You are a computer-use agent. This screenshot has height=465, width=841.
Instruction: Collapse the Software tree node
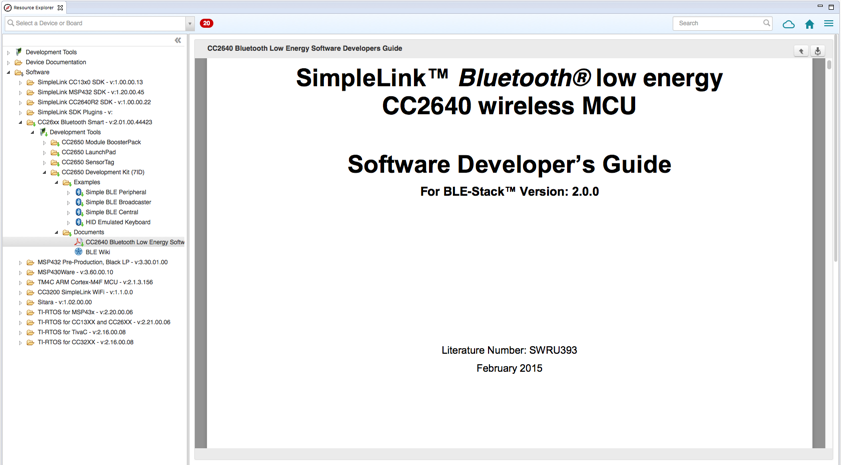8,72
